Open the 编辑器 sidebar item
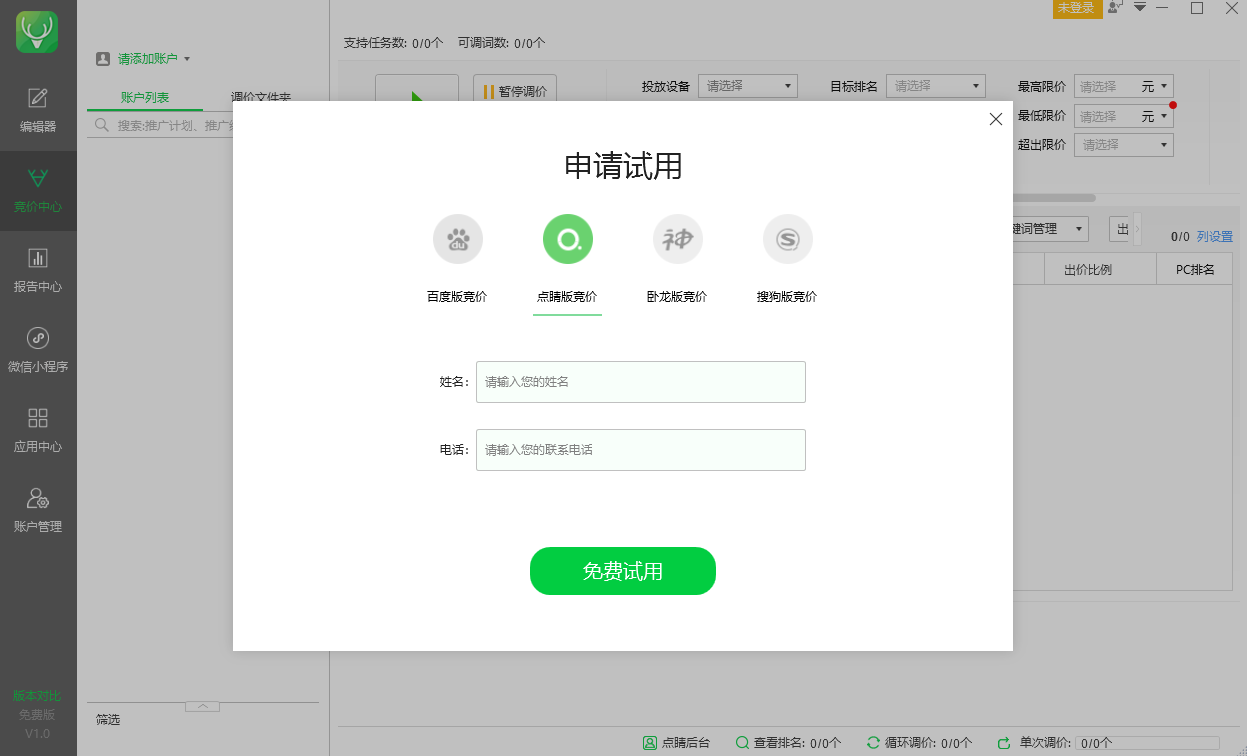This screenshot has width=1247, height=756. [x=38, y=111]
